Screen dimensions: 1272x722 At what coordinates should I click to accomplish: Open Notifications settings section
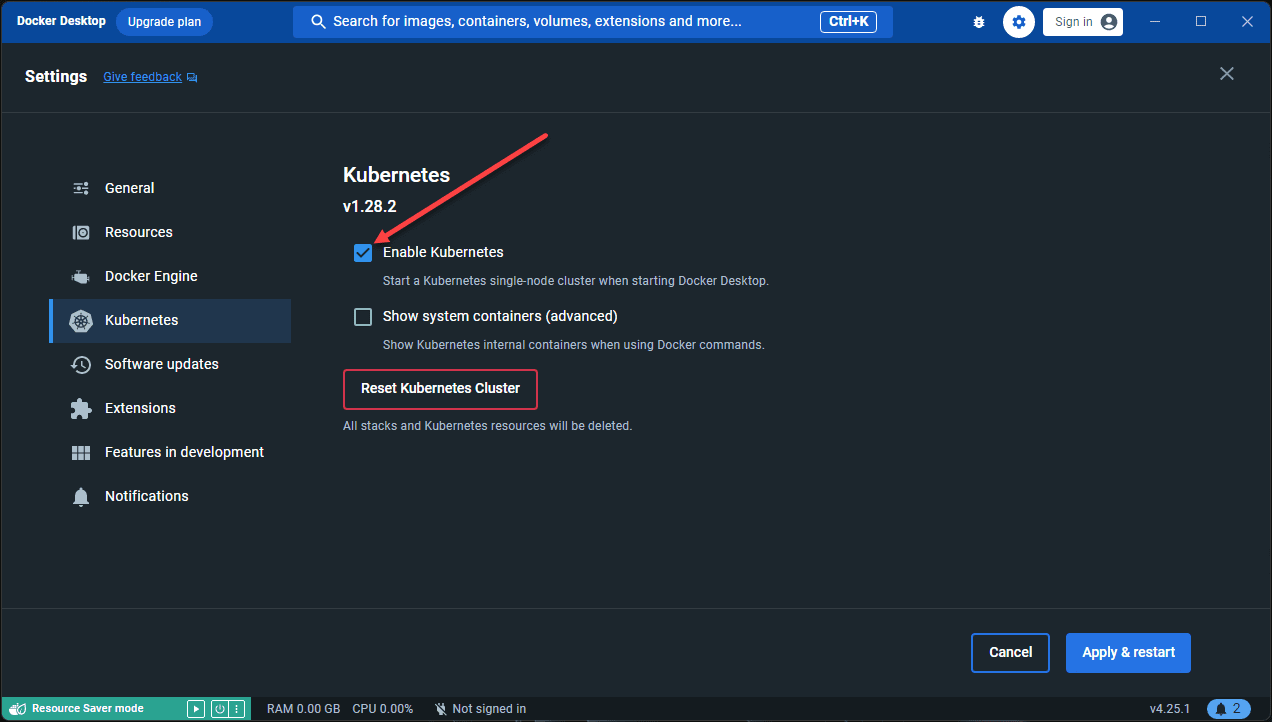[170, 496]
